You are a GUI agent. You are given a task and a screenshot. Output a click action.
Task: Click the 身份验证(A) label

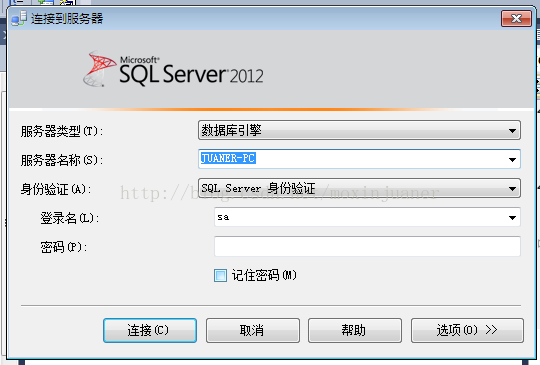coord(56,189)
